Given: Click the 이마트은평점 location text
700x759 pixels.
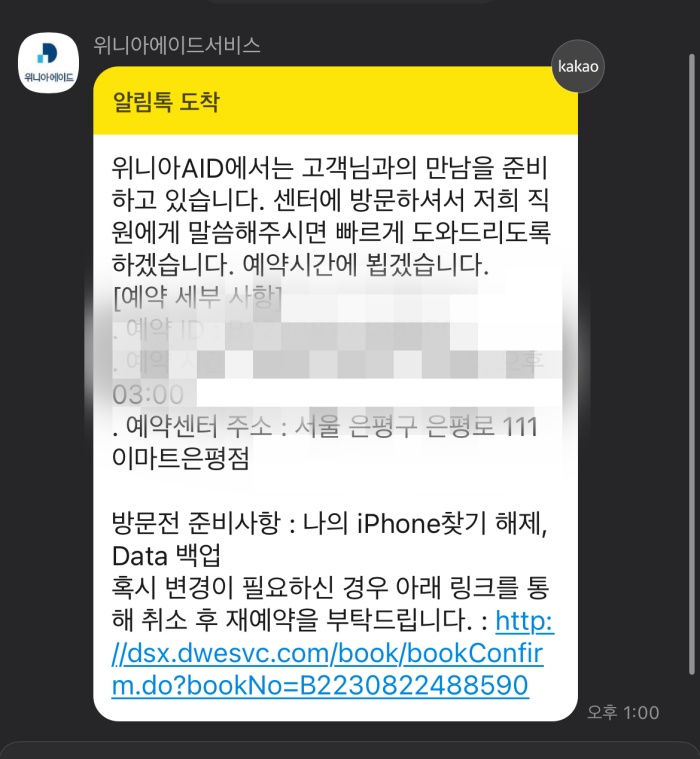Looking at the screenshot, I should tap(181, 458).
